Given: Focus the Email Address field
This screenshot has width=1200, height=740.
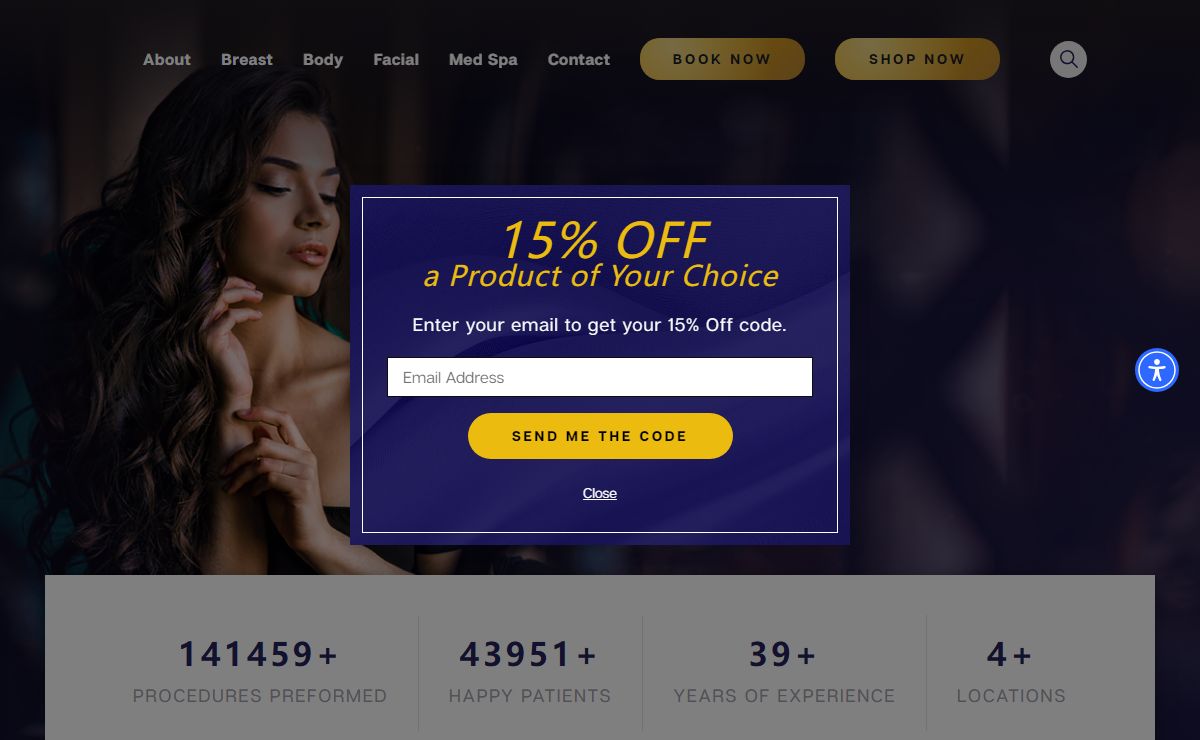Looking at the screenshot, I should tap(600, 377).
